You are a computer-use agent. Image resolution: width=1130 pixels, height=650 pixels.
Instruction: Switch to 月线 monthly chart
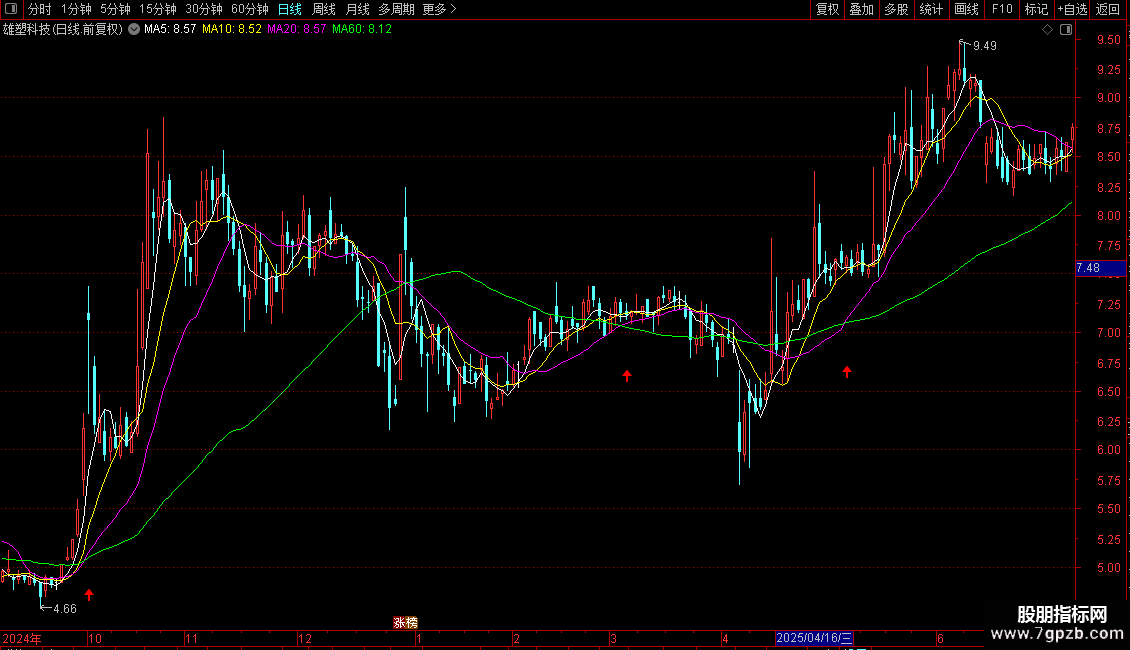(x=357, y=9)
